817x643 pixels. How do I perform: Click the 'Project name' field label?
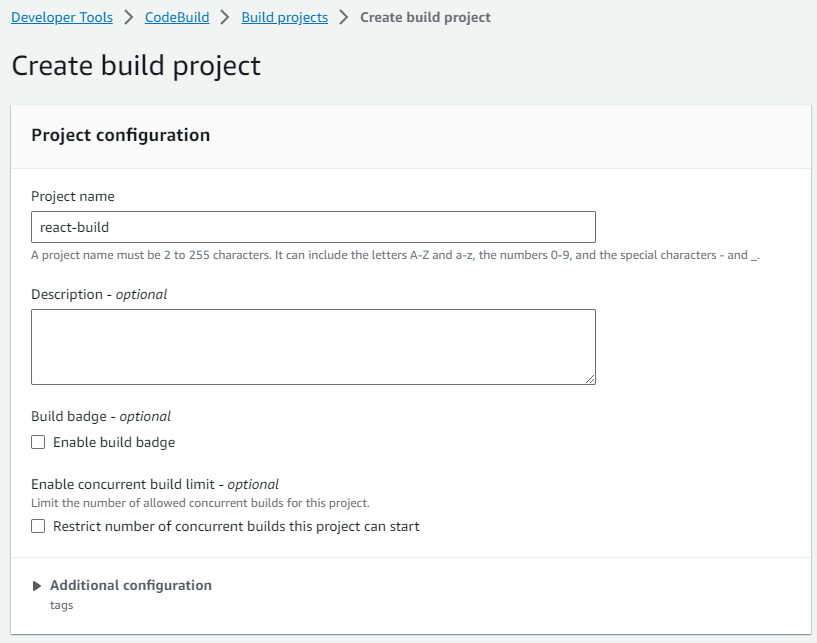pyautogui.click(x=73, y=196)
